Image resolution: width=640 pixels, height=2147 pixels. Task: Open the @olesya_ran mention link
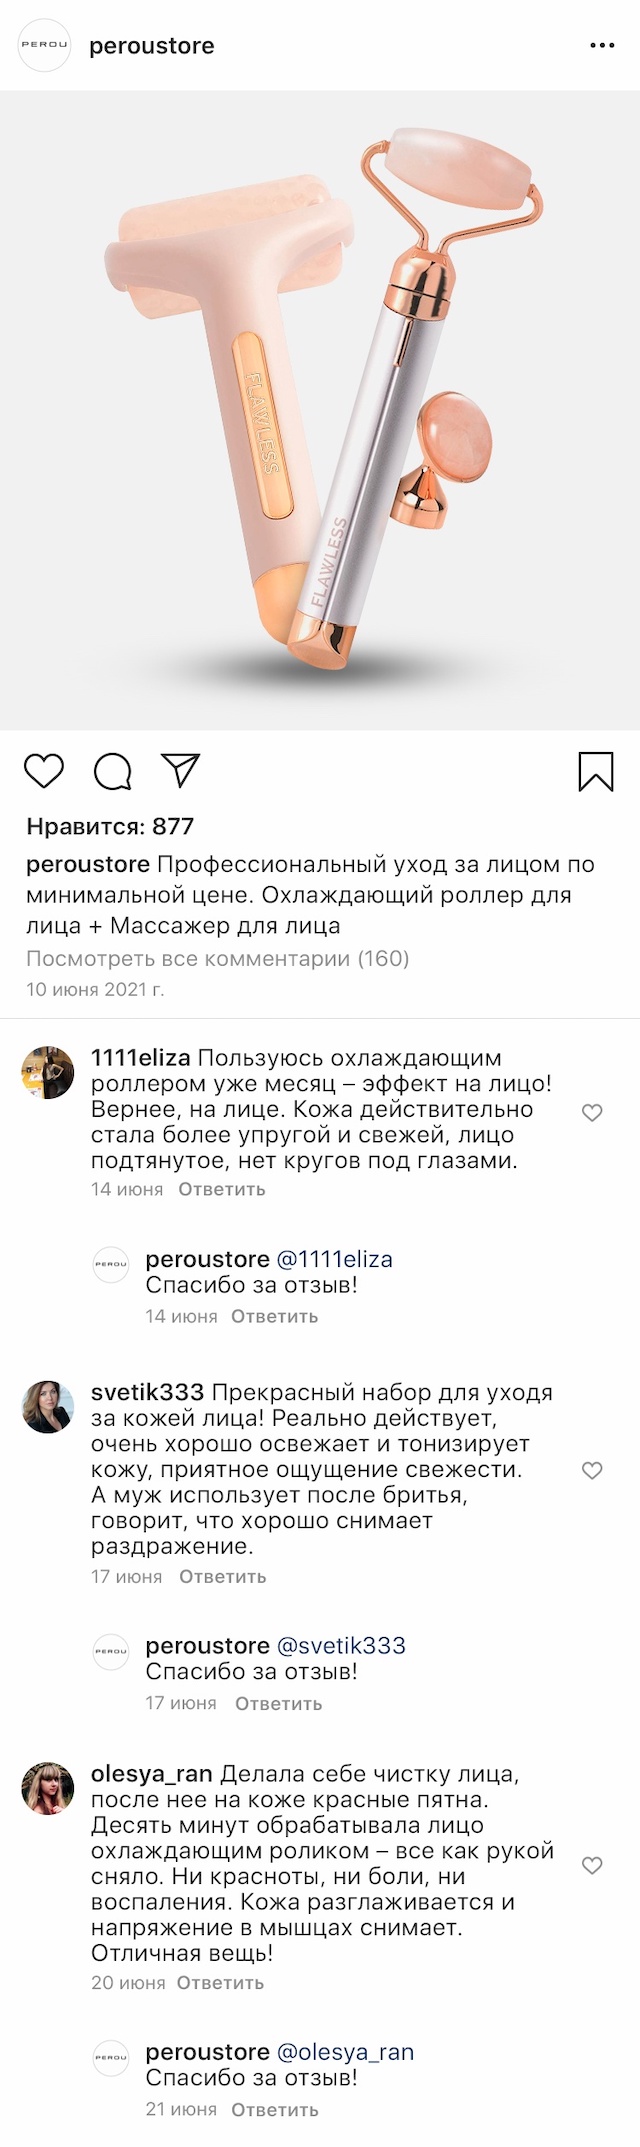point(345,2052)
